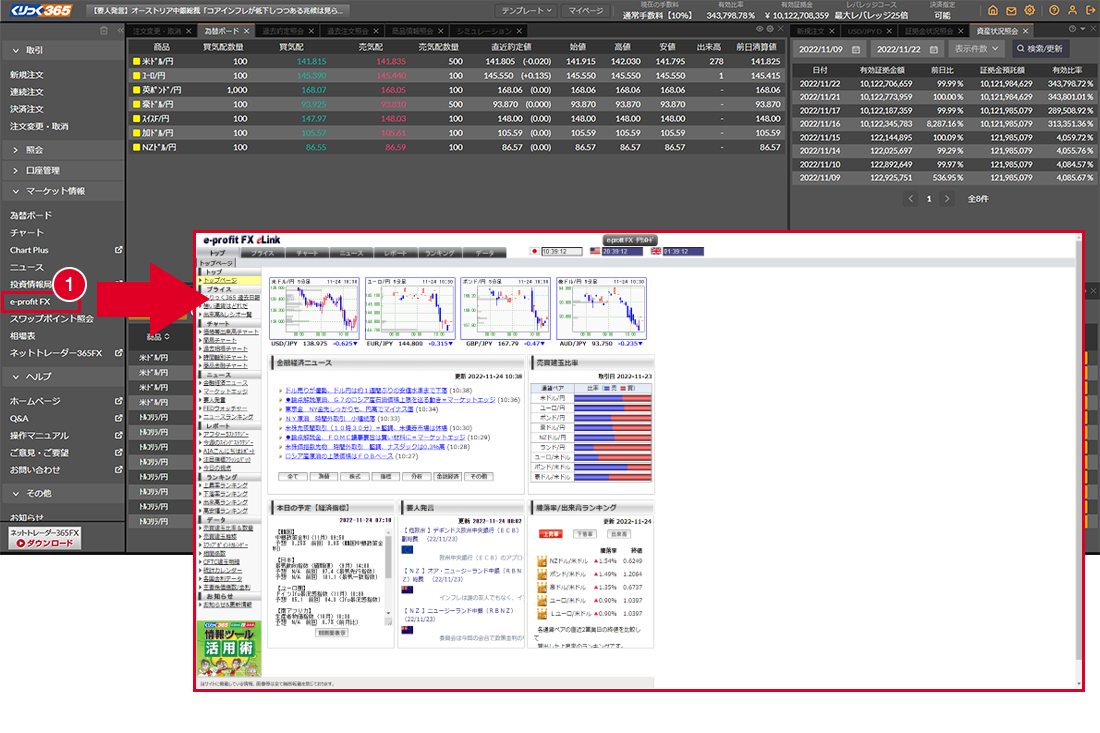Image resolution: width=1100 pixels, height=733 pixels.
Task: Open the EUR/JPY mini chart in e-profit FX
Action: click(x=410, y=308)
